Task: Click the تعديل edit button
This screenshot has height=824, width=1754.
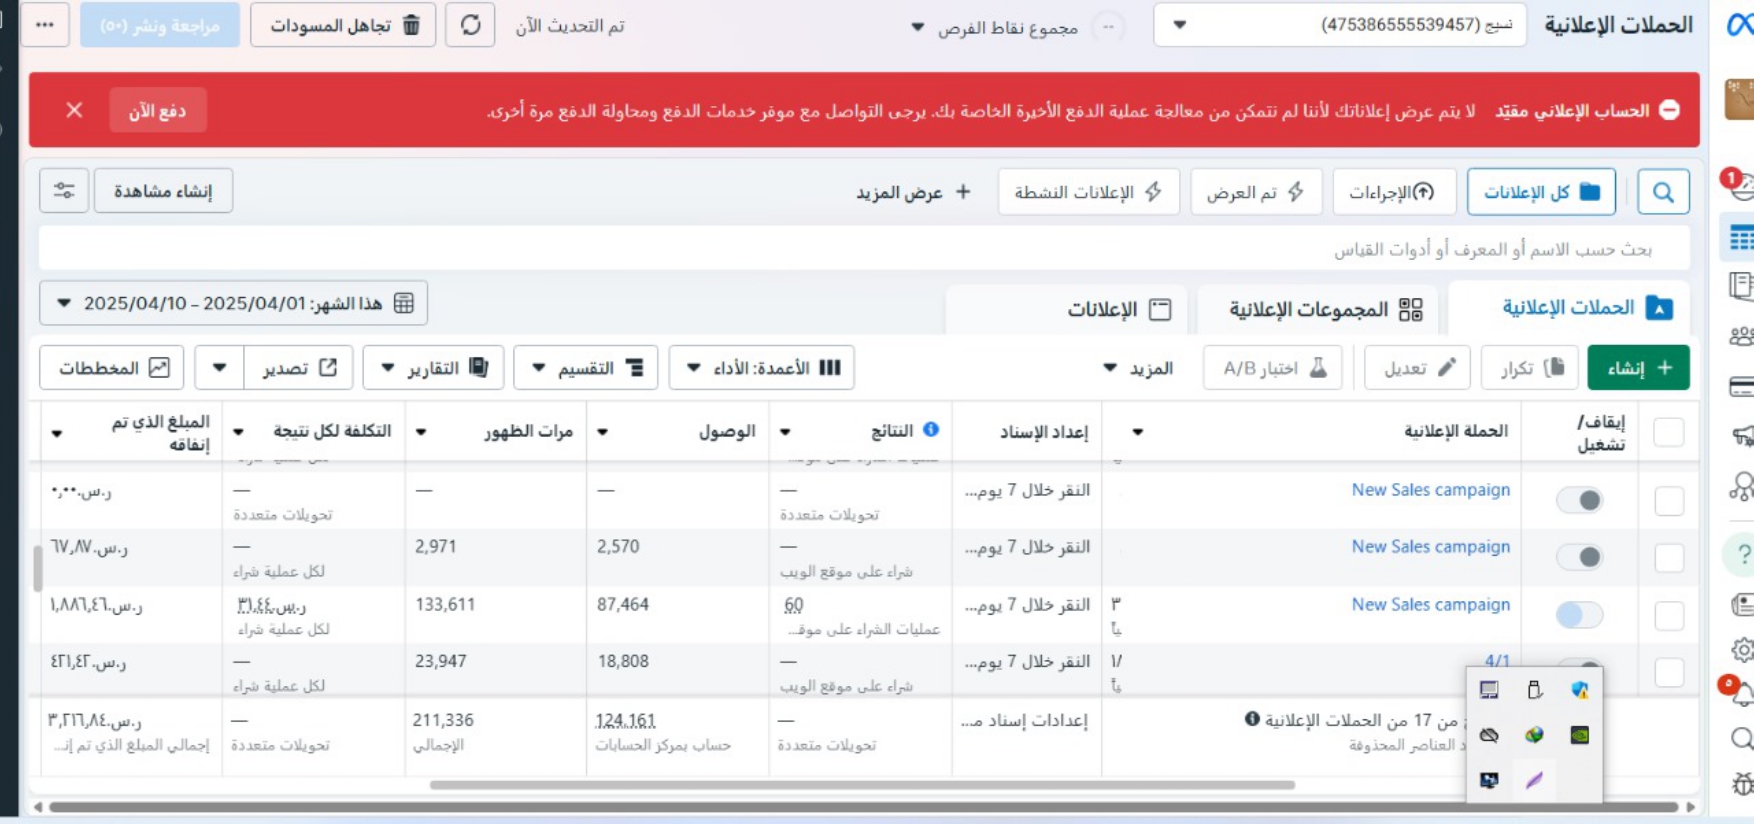Action: point(1417,368)
